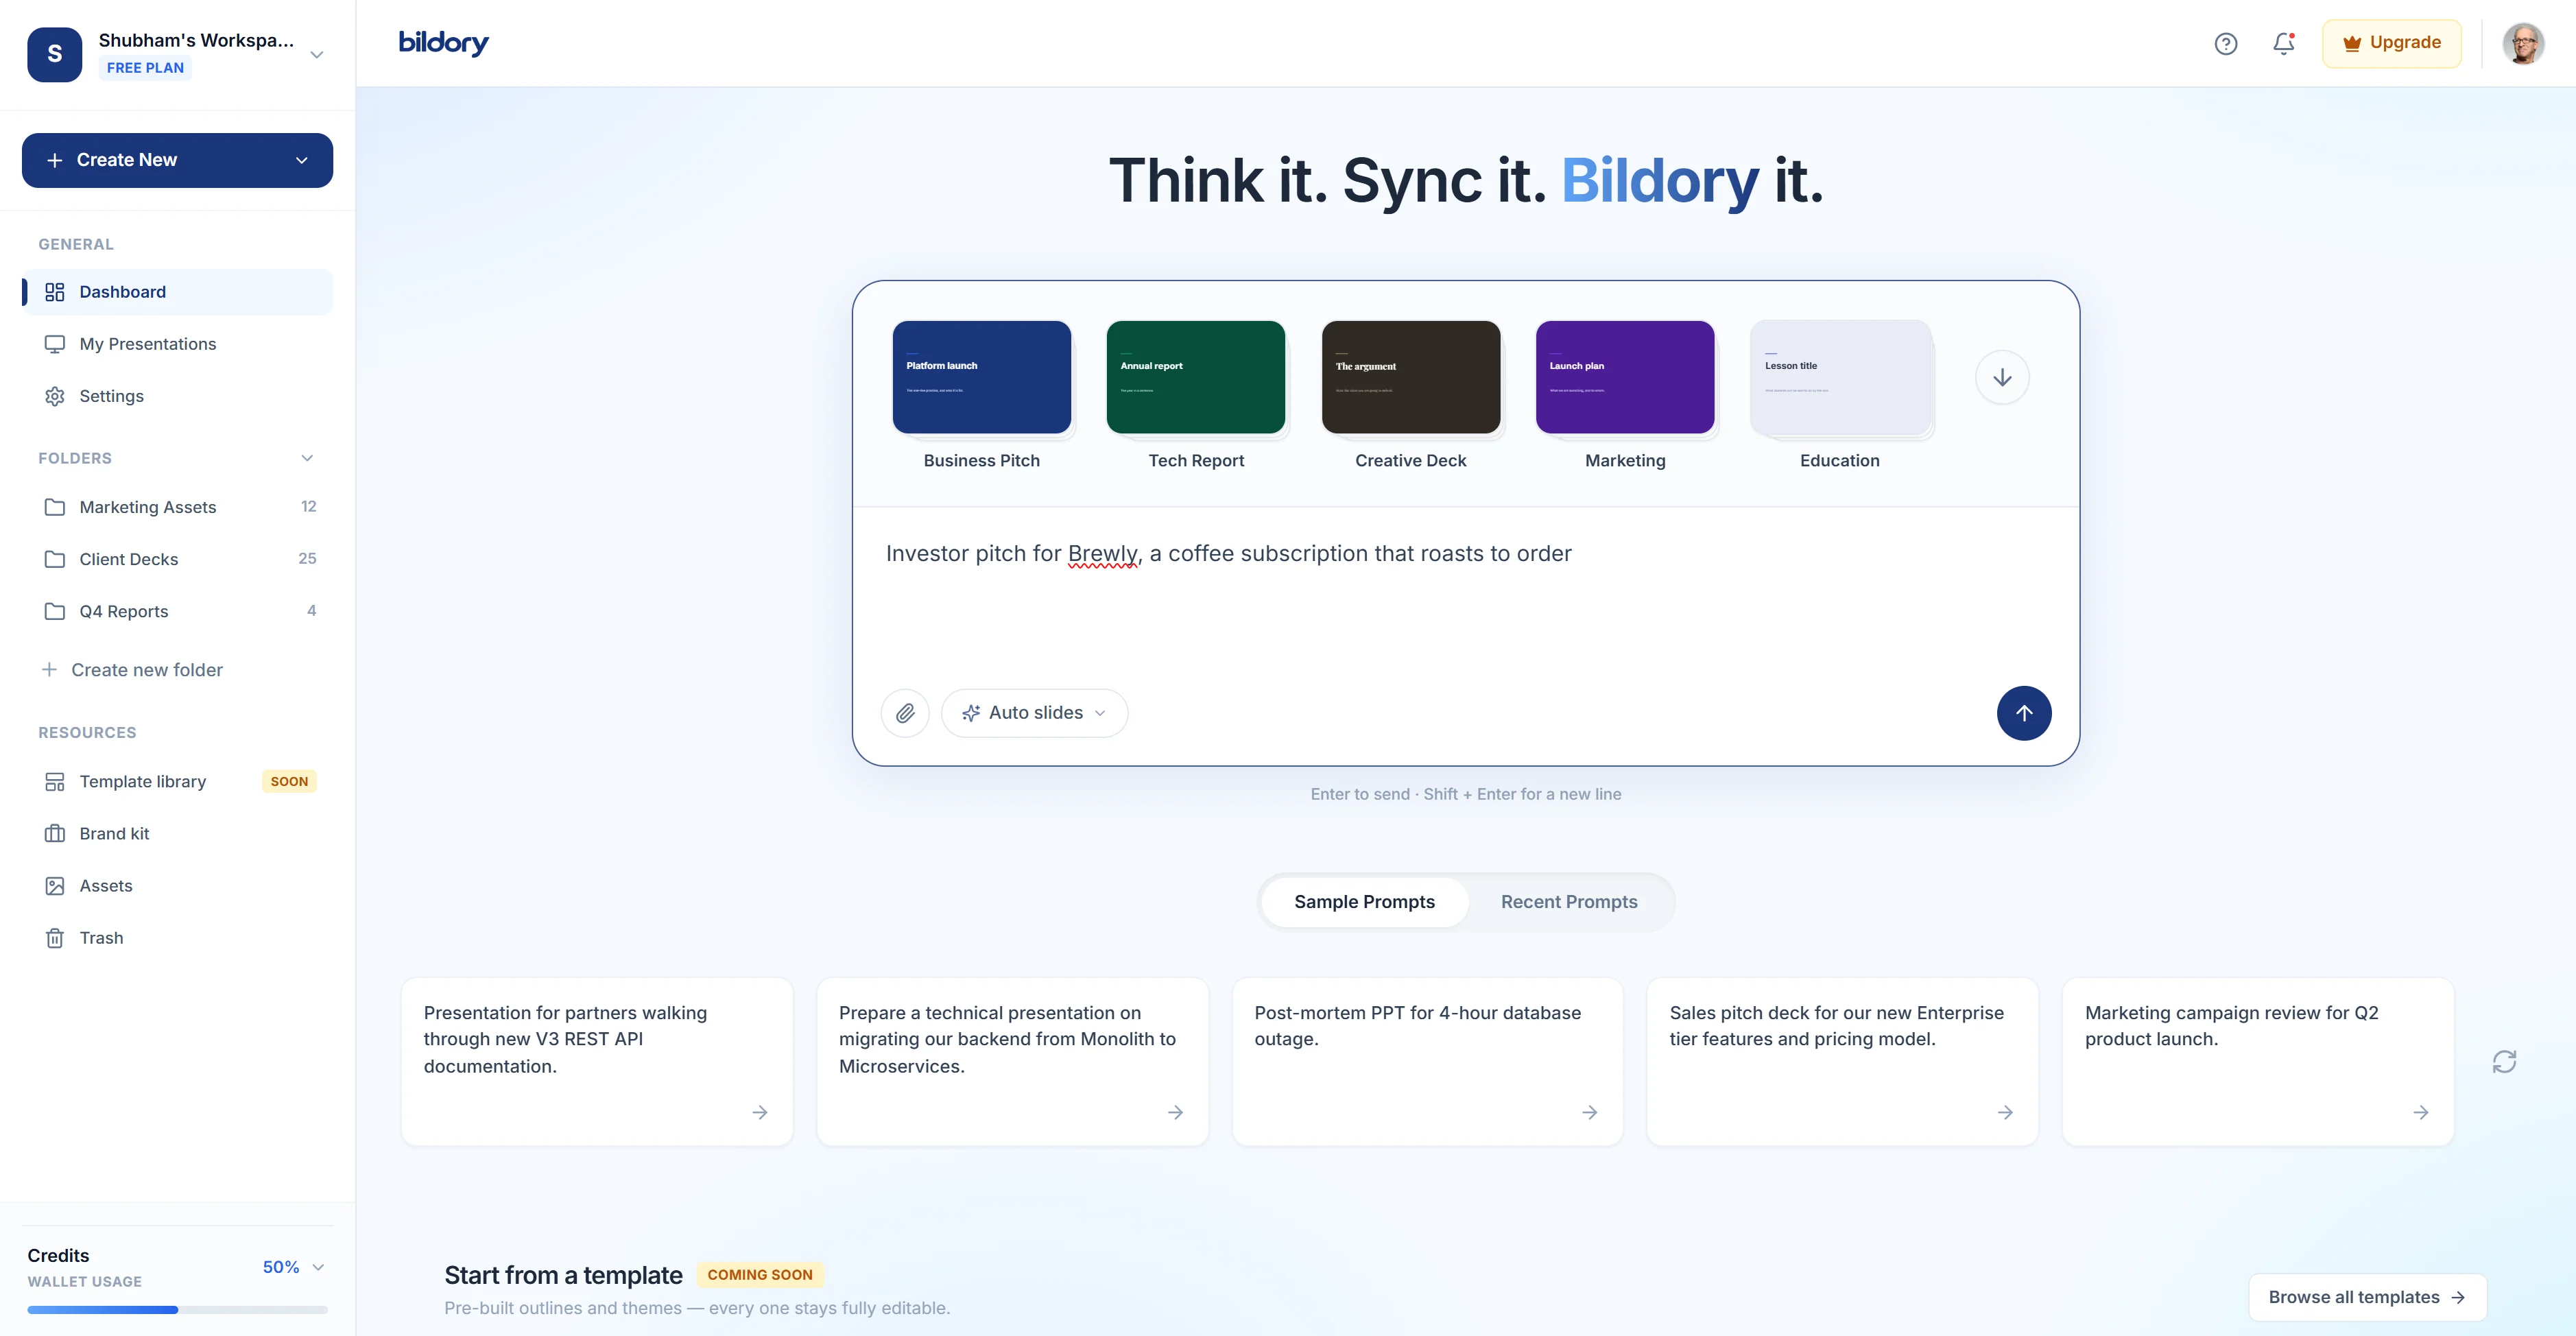Go to My Presentations

177,344
